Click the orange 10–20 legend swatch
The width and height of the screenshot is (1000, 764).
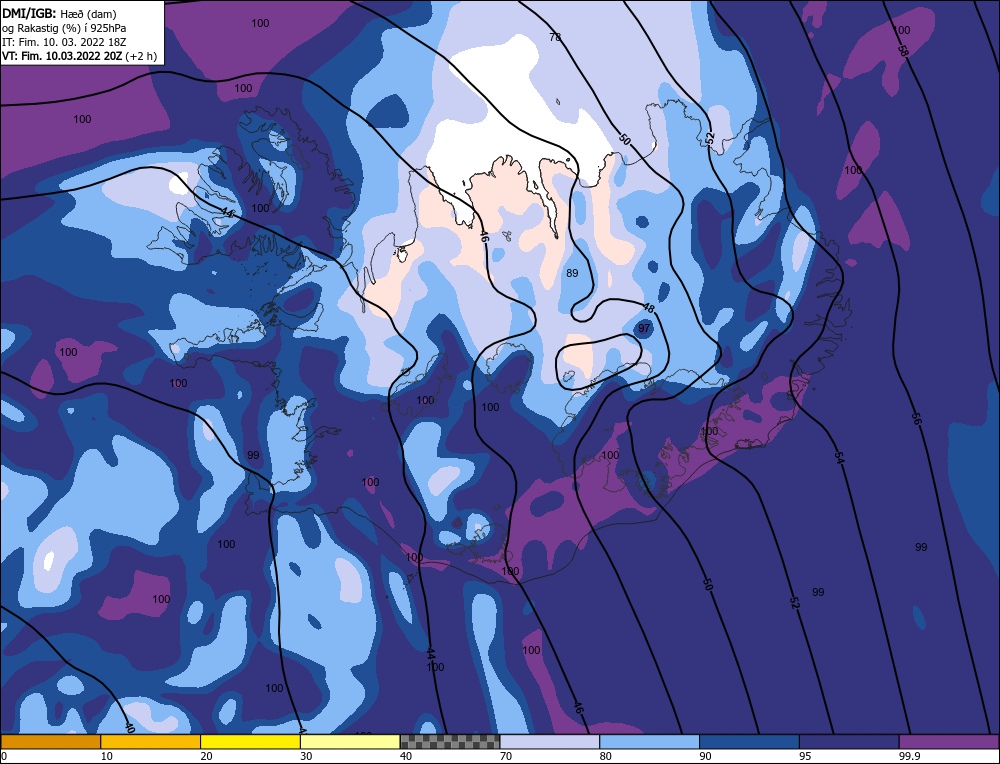pyautogui.click(x=151, y=742)
